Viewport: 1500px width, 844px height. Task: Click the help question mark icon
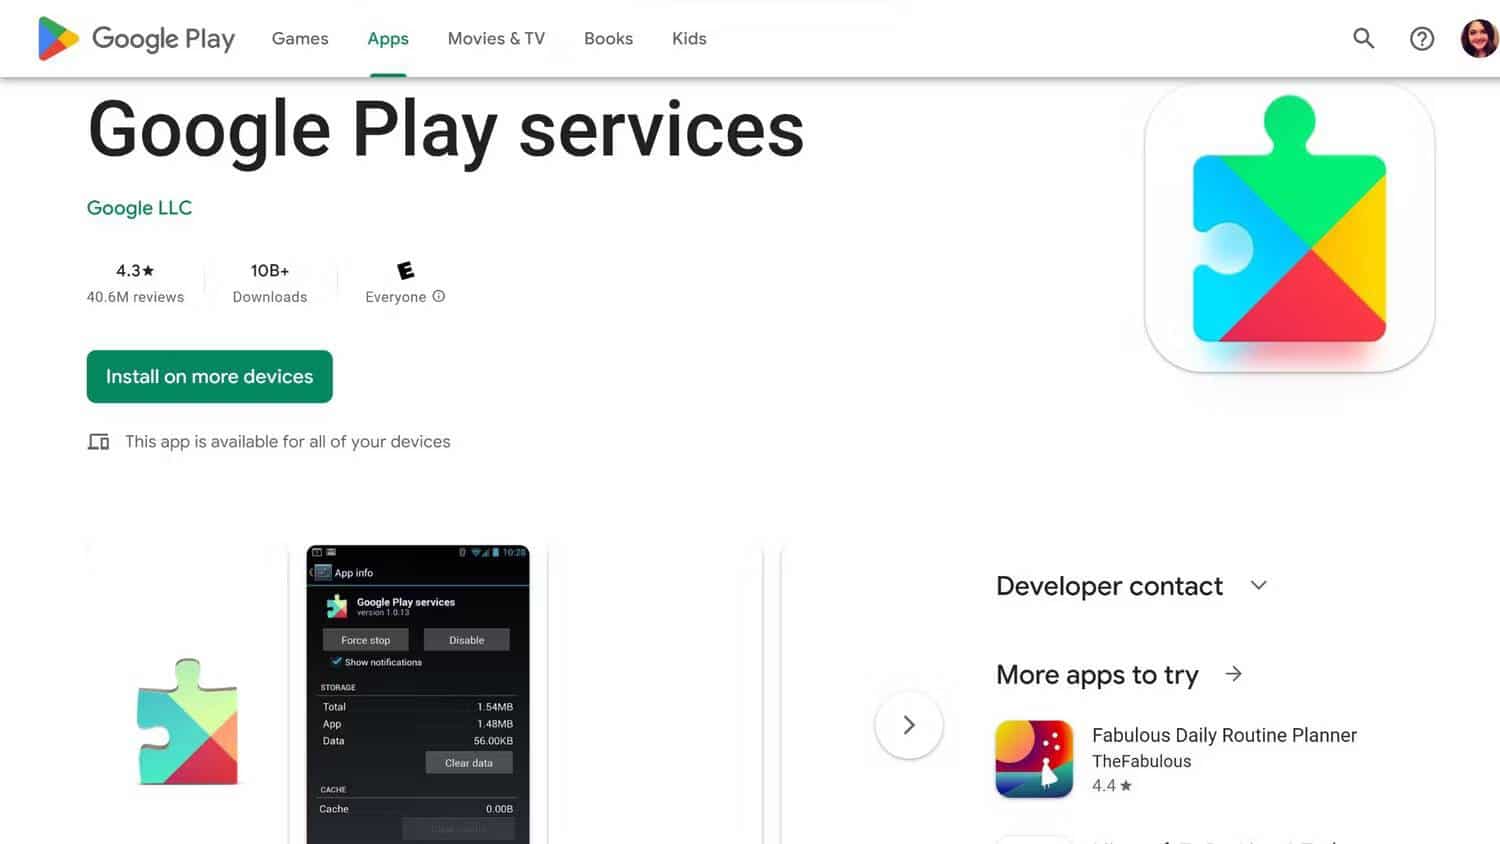1421,38
